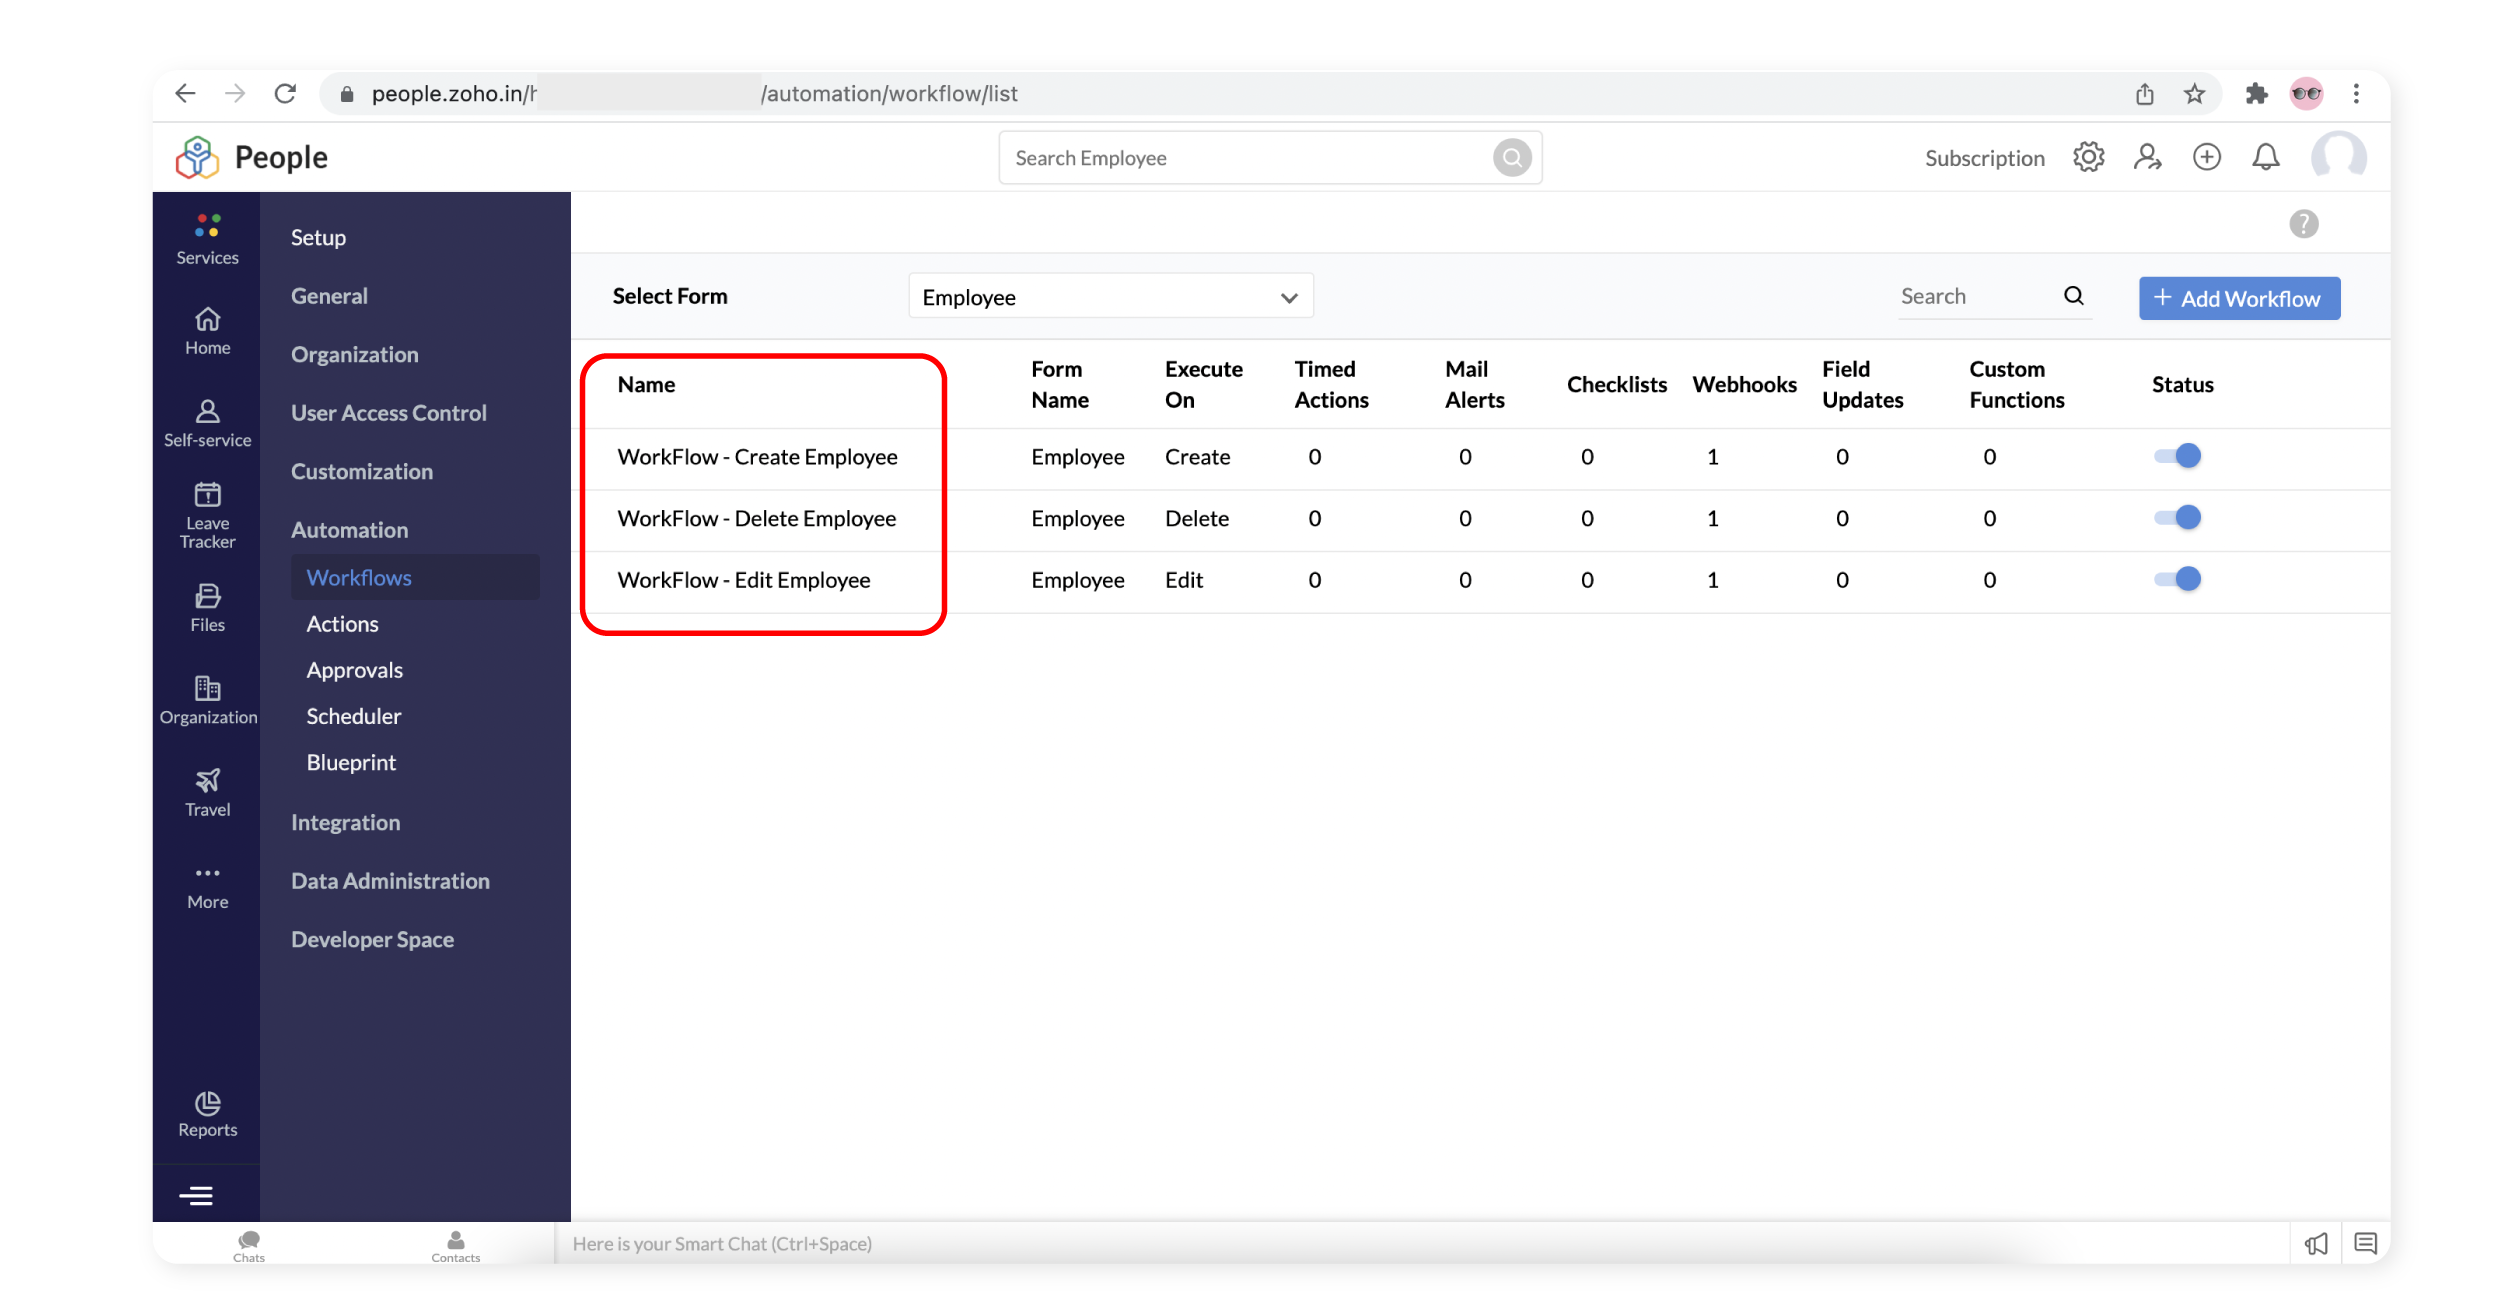Toggle status of Create Employee workflow

2177,456
